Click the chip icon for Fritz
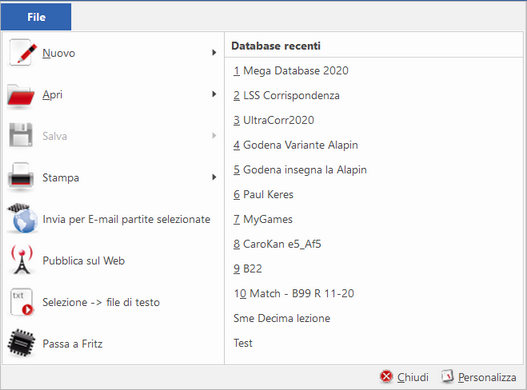 (22, 343)
